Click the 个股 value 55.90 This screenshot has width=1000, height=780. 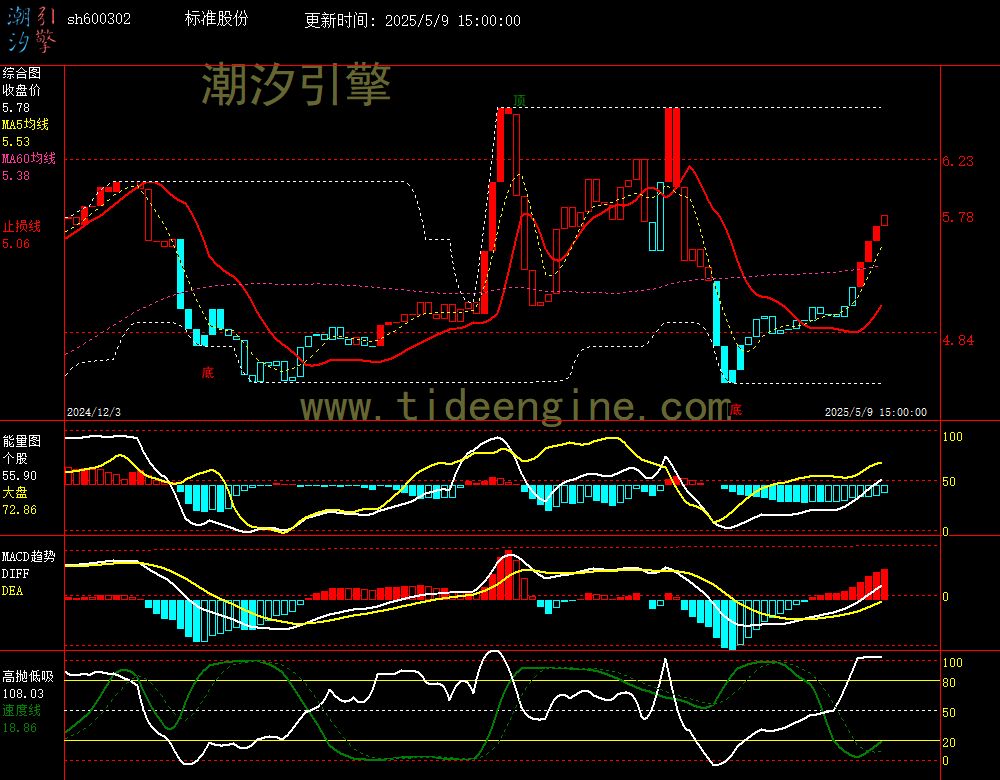(x=20, y=476)
